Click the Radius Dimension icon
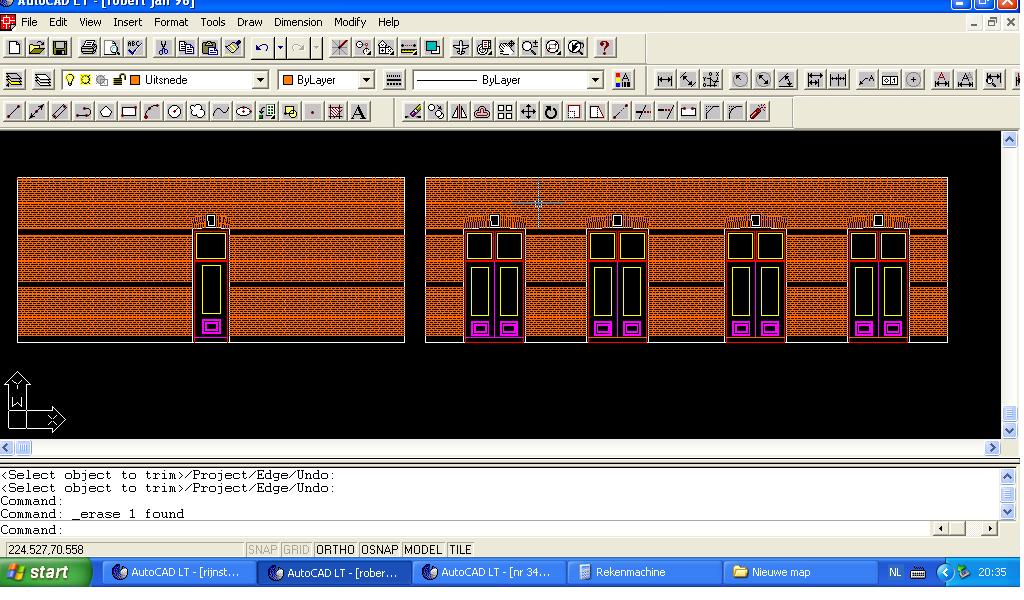The width and height of the screenshot is (1024, 600). click(739, 80)
